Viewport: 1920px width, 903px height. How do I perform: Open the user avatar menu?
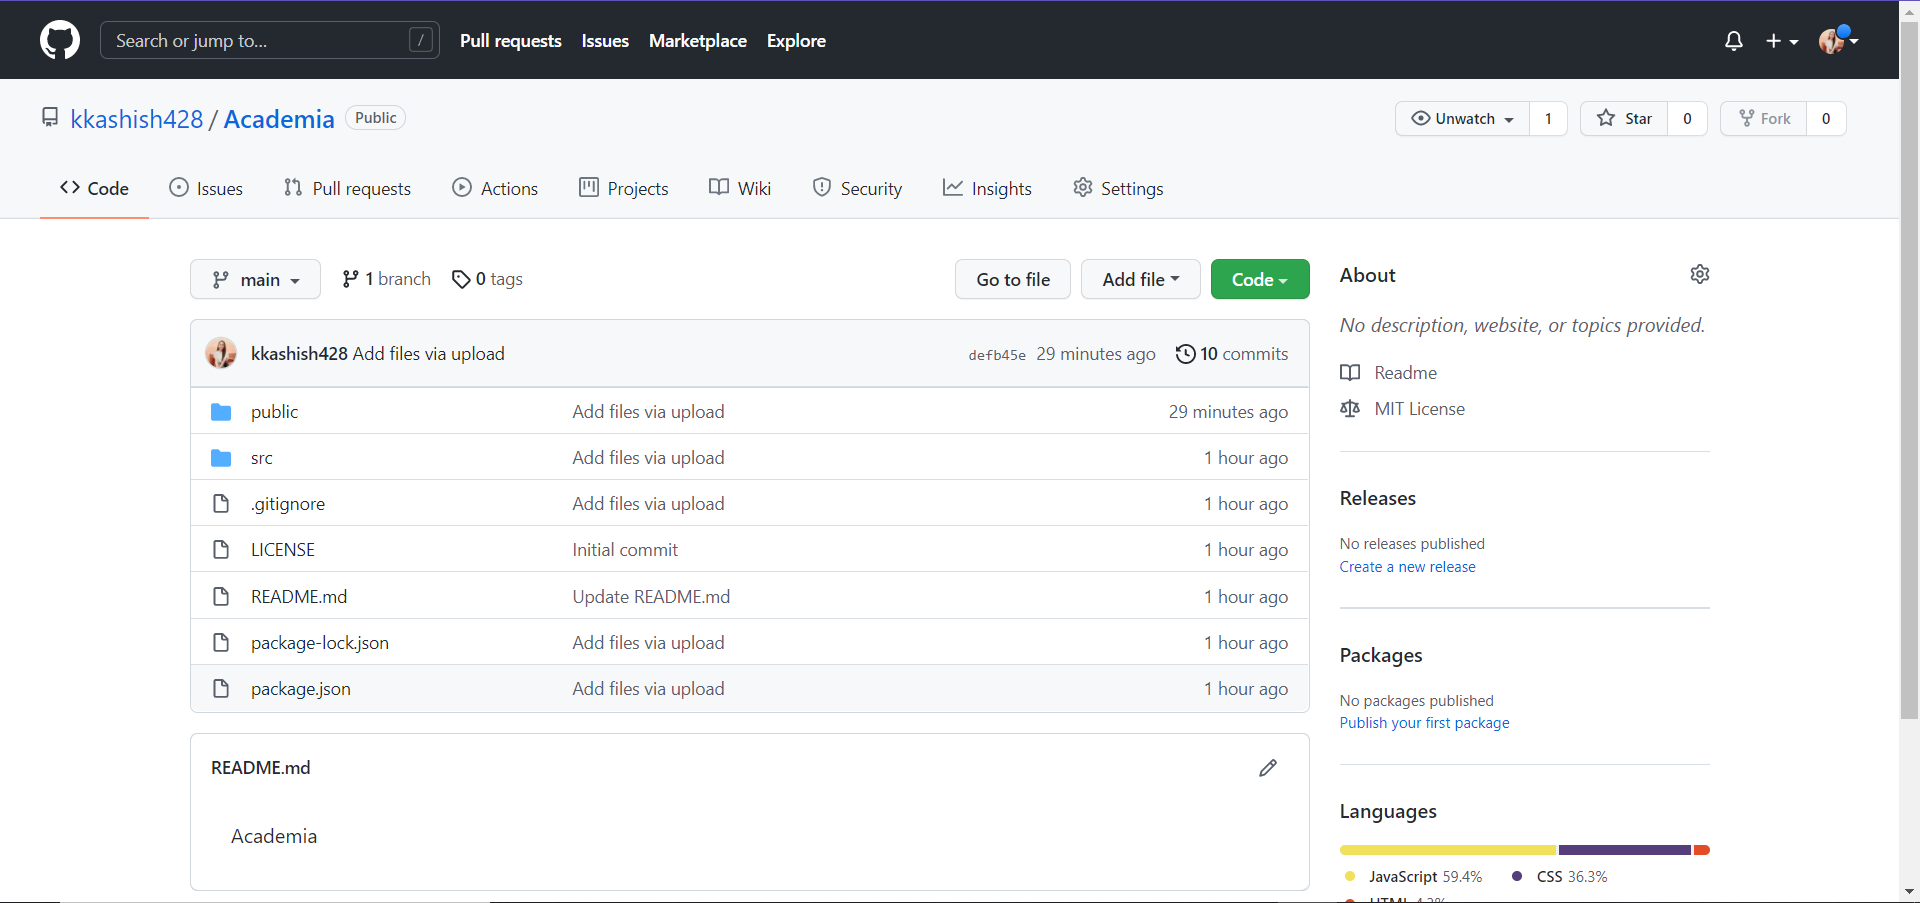(x=1838, y=40)
